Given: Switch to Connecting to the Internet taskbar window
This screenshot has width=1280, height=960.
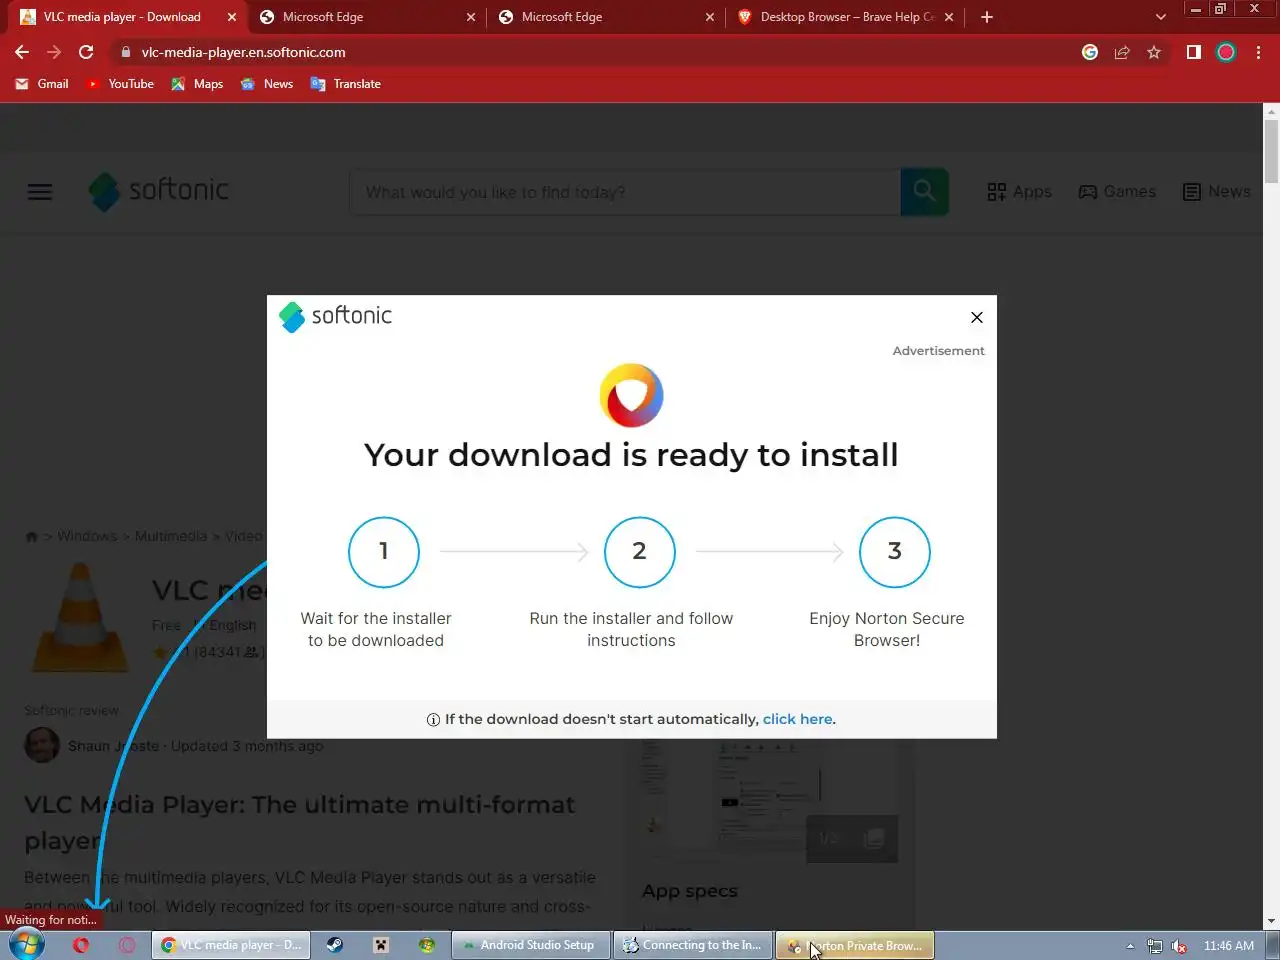Looking at the screenshot, I should (693, 945).
